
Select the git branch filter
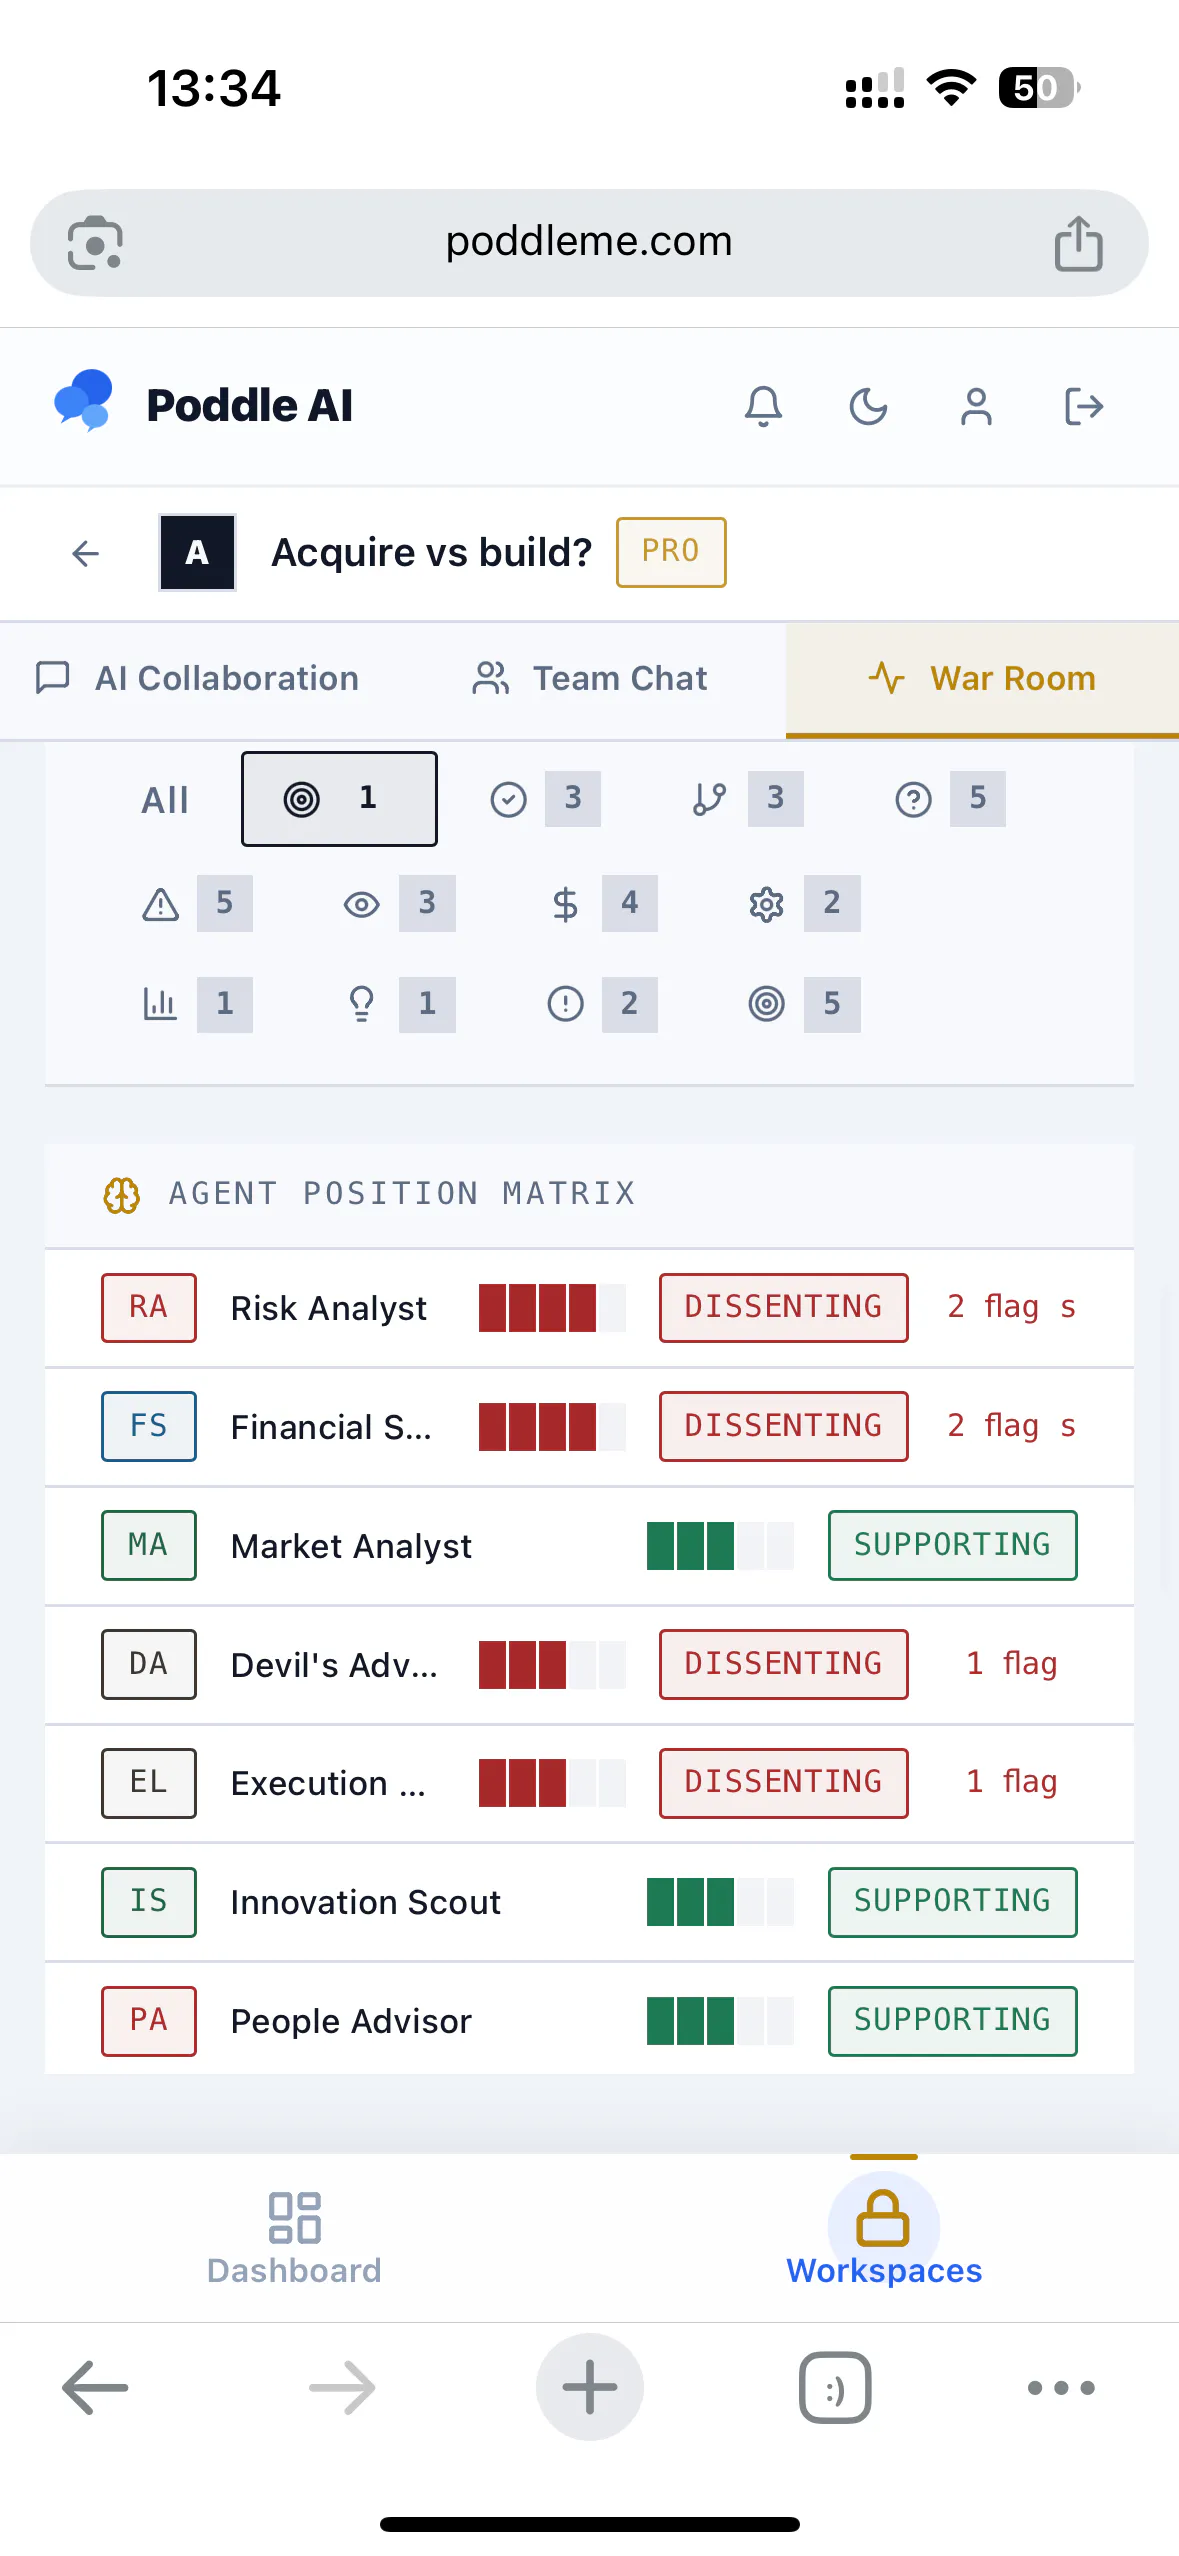(x=746, y=799)
